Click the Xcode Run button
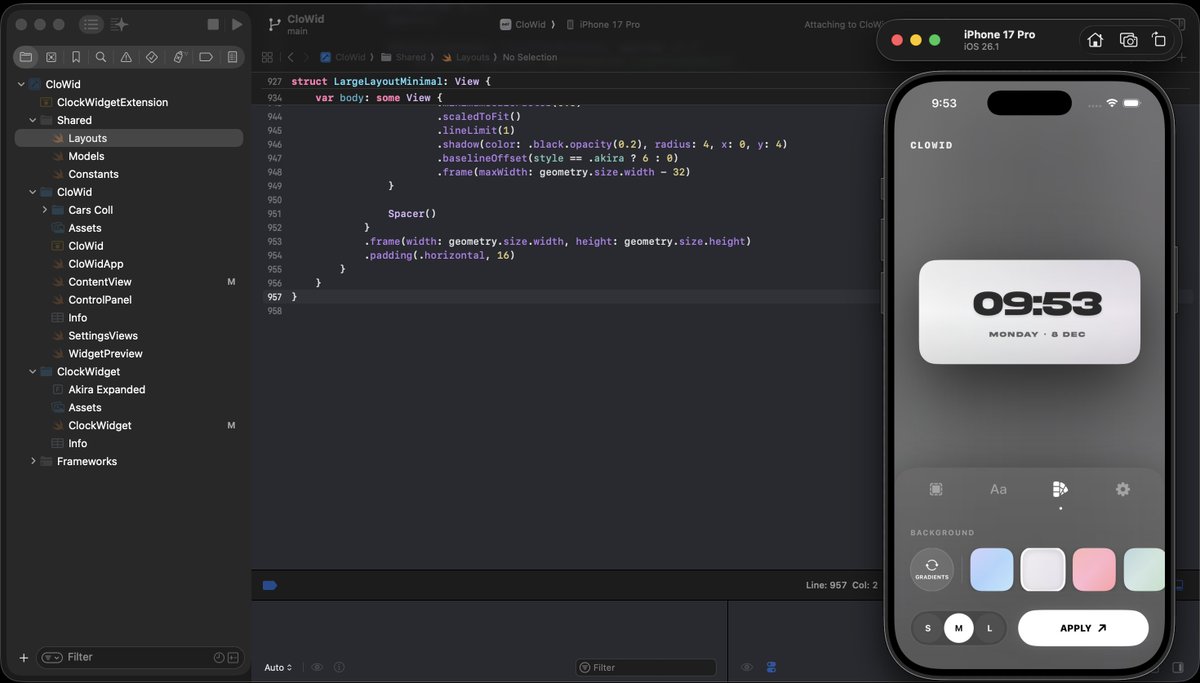1200x683 pixels. (237, 24)
